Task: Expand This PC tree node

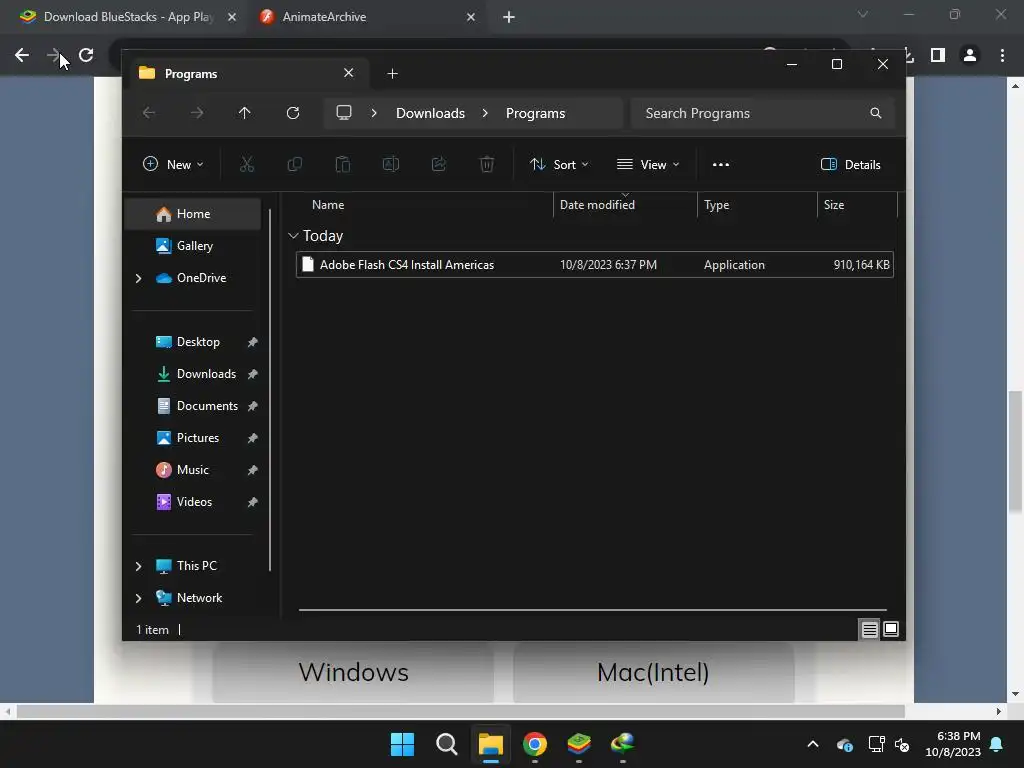Action: click(138, 566)
